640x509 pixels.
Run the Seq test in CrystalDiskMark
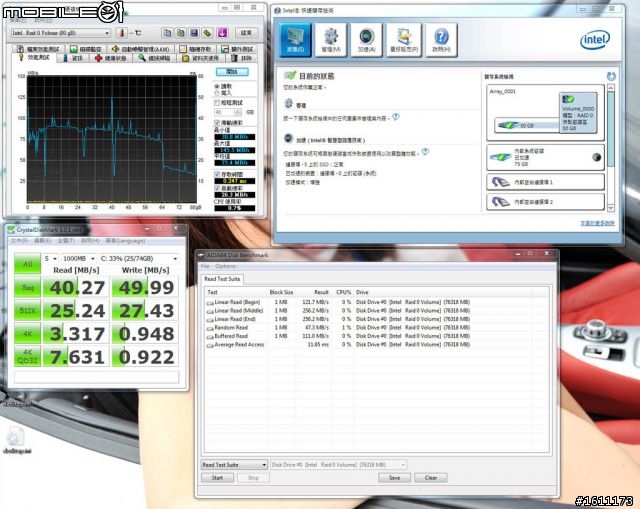tap(27, 287)
